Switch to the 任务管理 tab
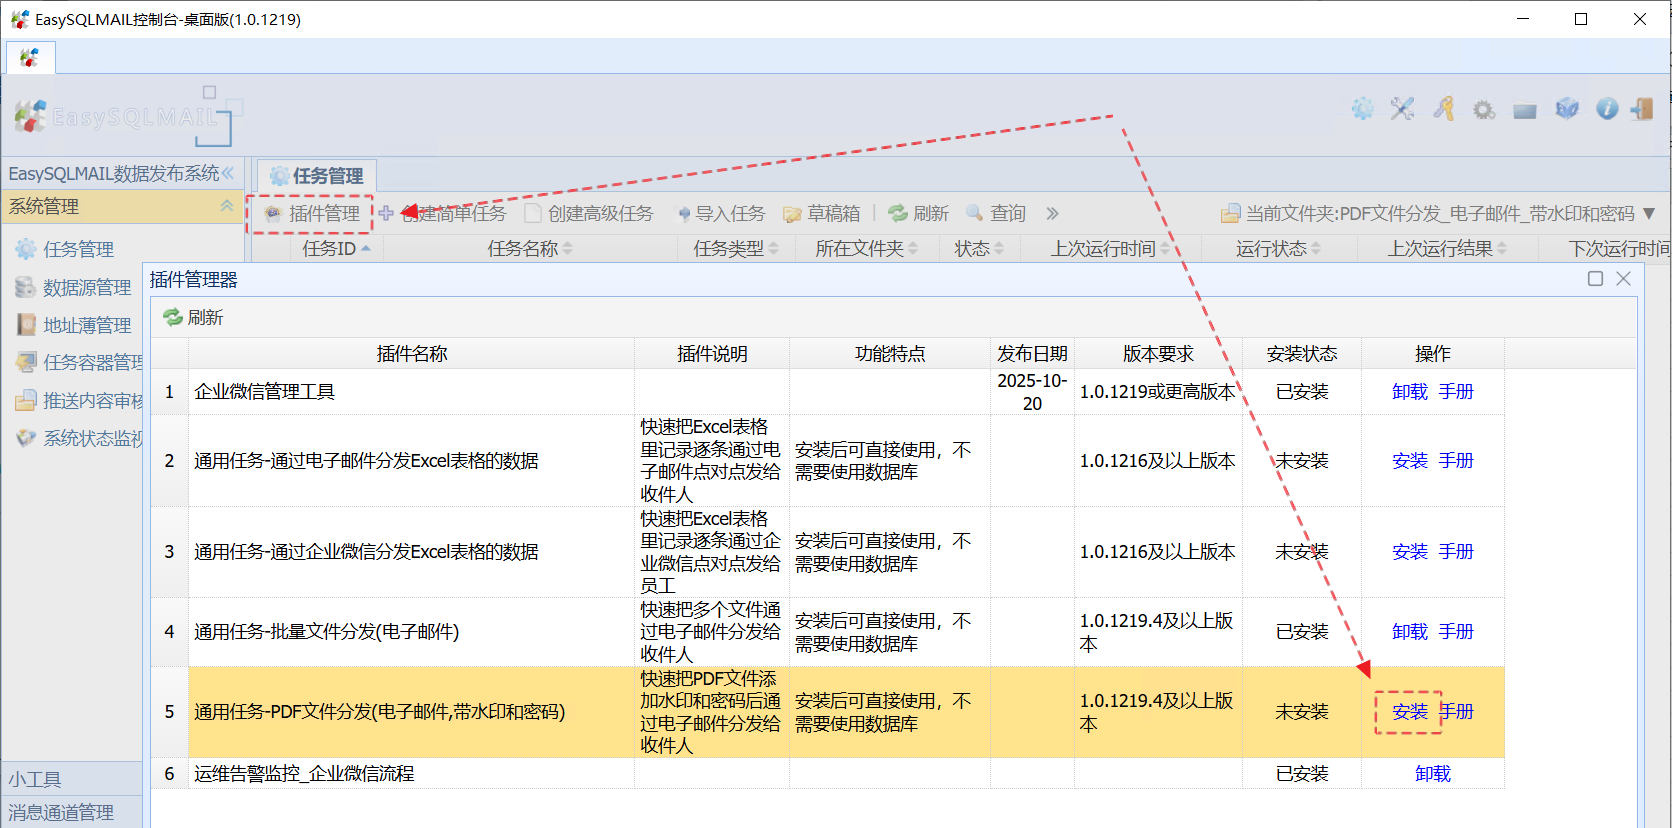The height and width of the screenshot is (828, 1672). 317,176
